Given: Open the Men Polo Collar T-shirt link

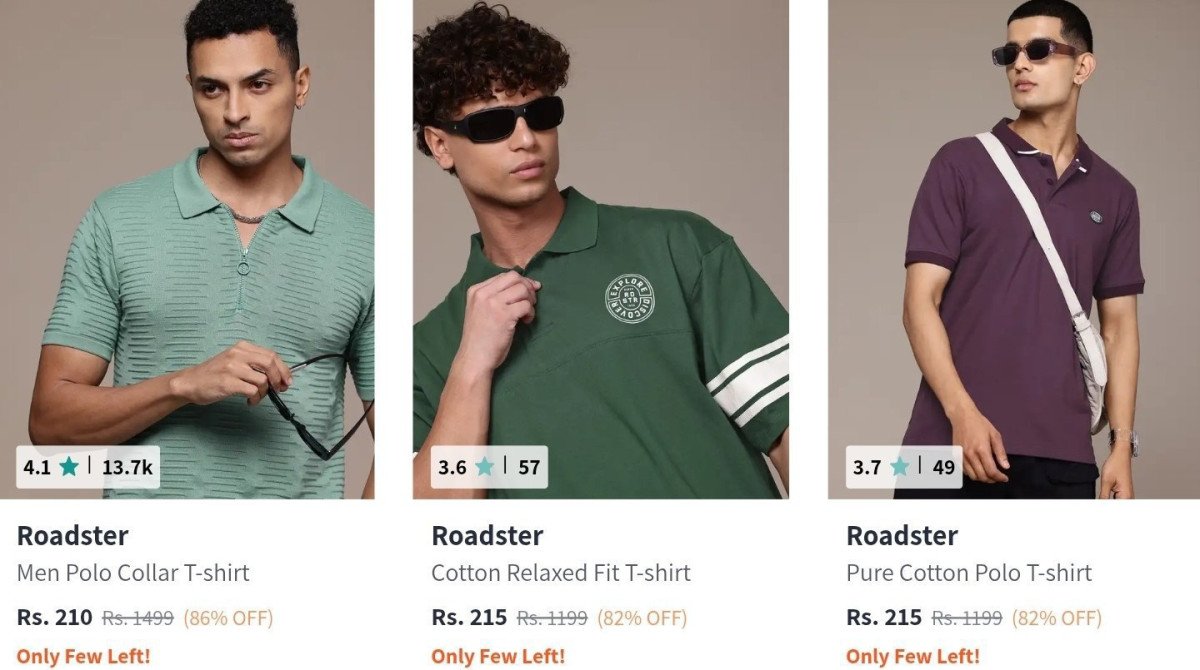Looking at the screenshot, I should 133,573.
